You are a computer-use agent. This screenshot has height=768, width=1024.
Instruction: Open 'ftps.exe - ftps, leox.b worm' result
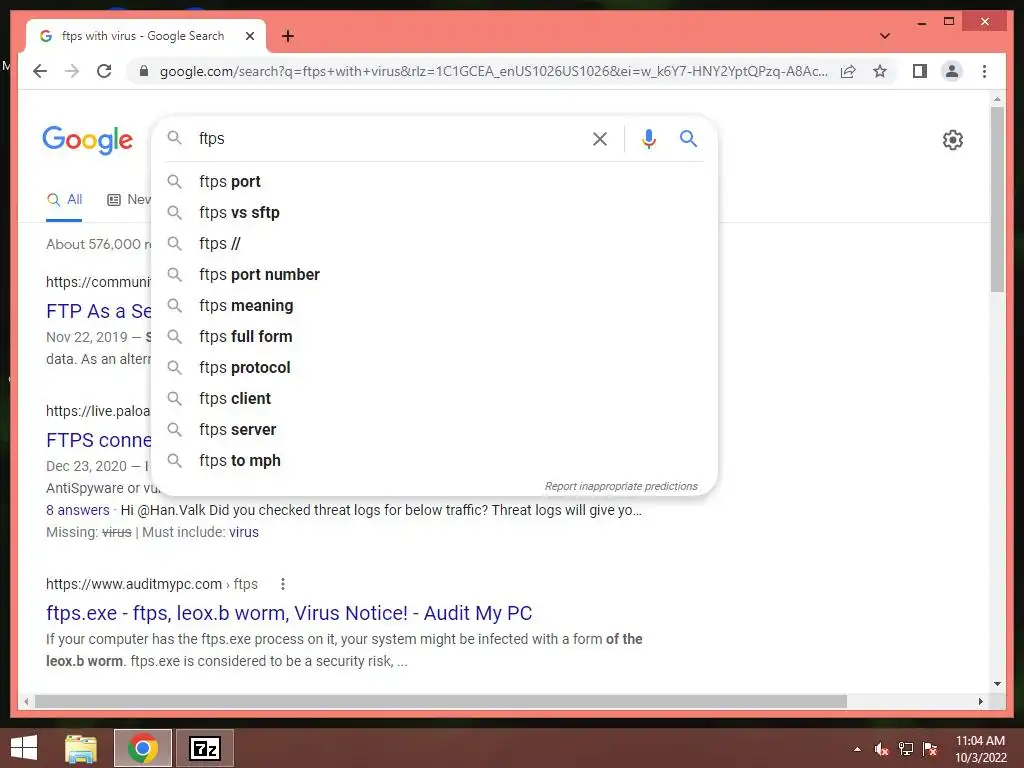tap(289, 613)
